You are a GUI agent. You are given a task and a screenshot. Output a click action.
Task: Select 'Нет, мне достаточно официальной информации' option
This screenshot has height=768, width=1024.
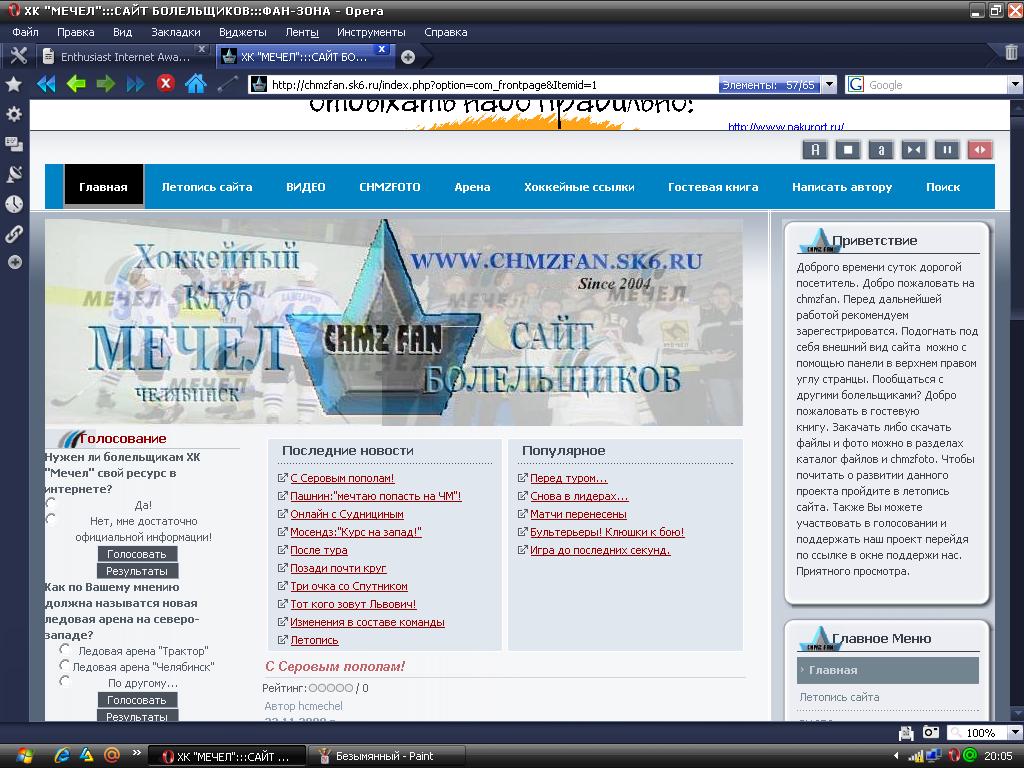click(51, 519)
